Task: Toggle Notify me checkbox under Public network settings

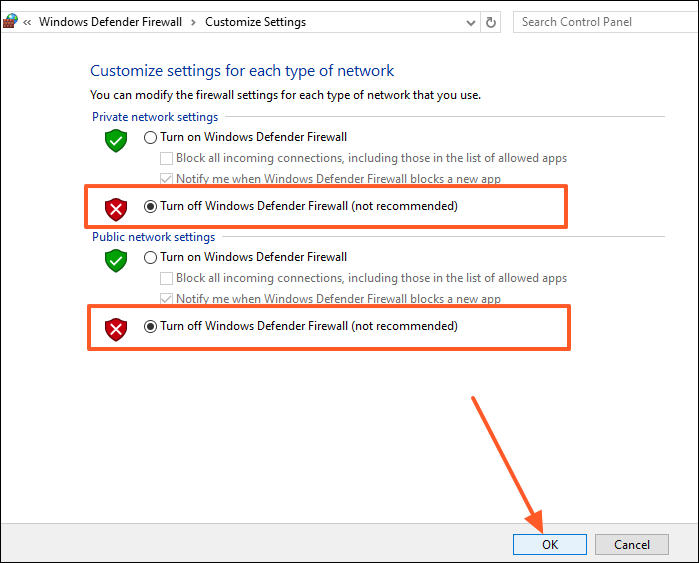Action: (x=167, y=299)
